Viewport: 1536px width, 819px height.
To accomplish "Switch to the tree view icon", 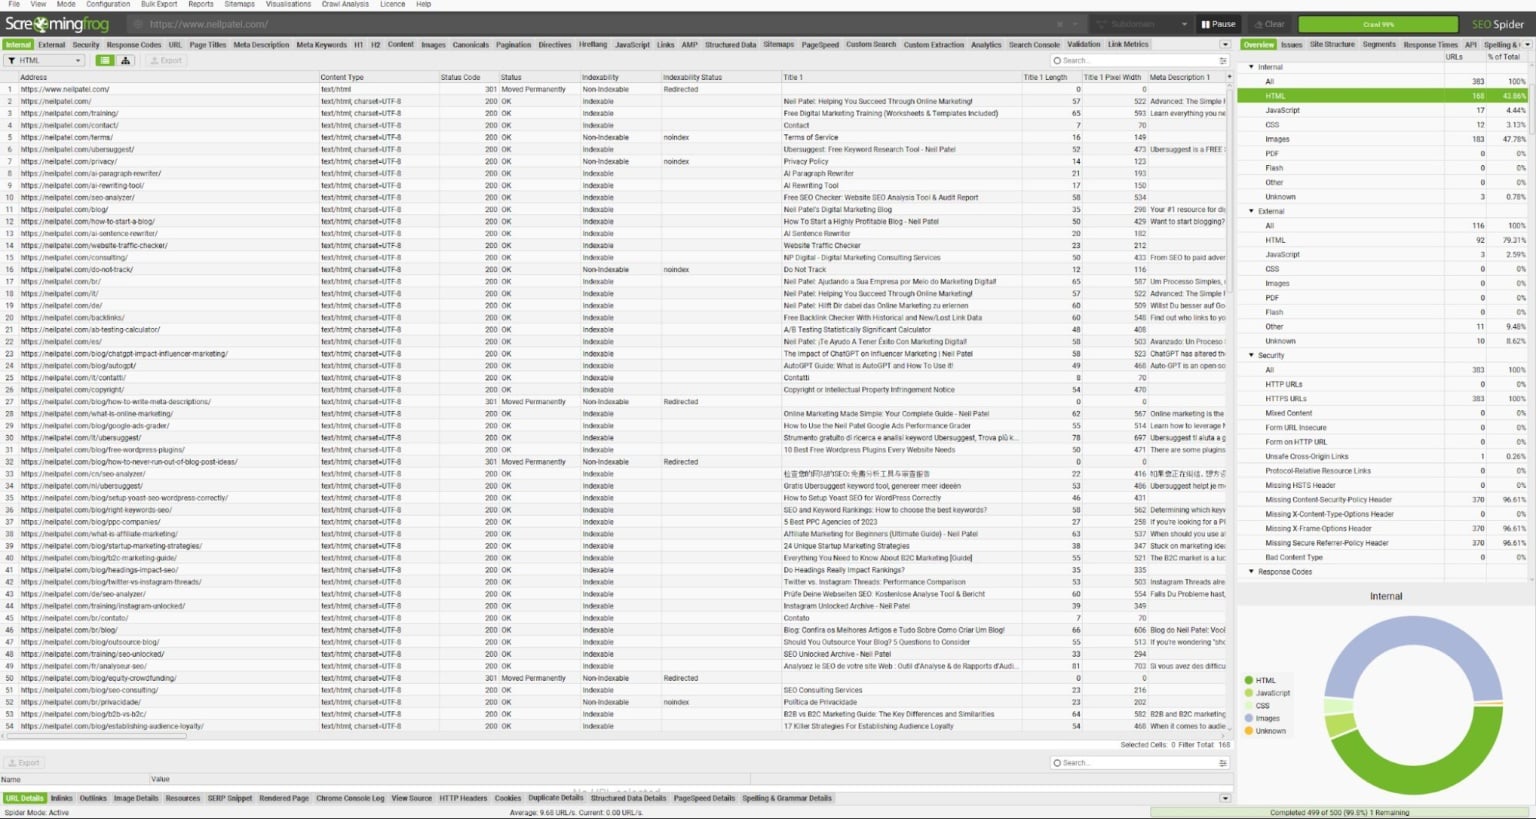I will pyautogui.click(x=125, y=60).
